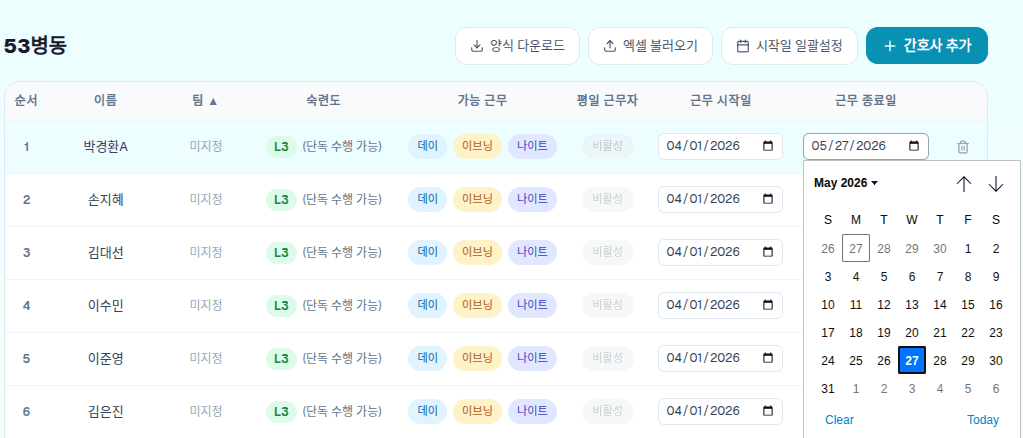Sort by the 팀 column header

coord(205,101)
